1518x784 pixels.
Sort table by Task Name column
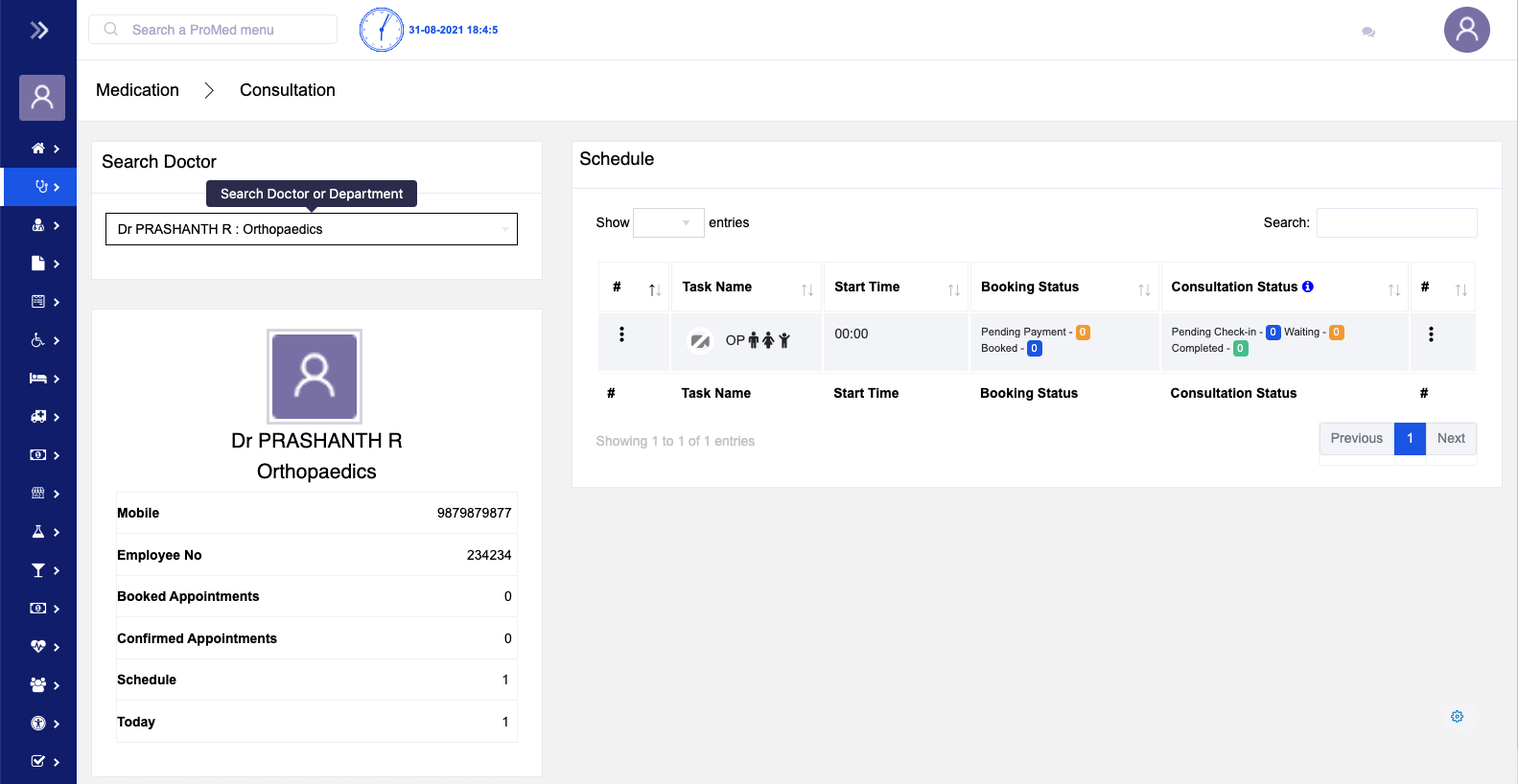746,288
